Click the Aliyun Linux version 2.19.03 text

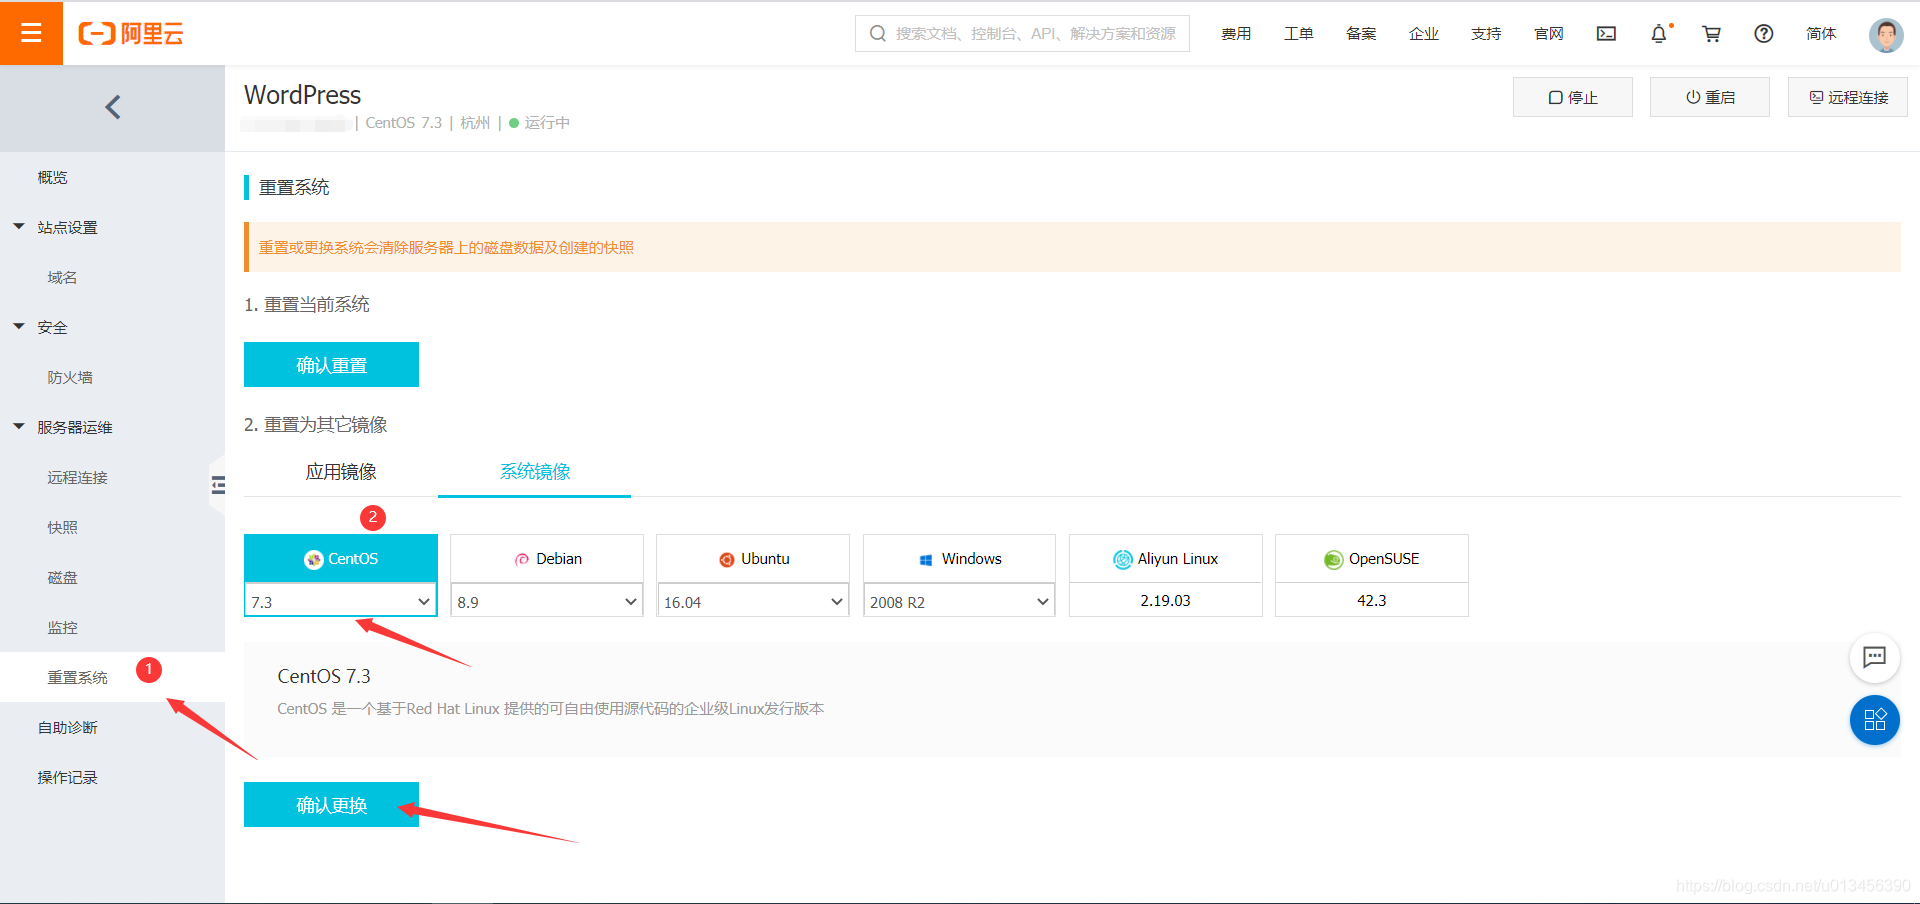tap(1166, 600)
